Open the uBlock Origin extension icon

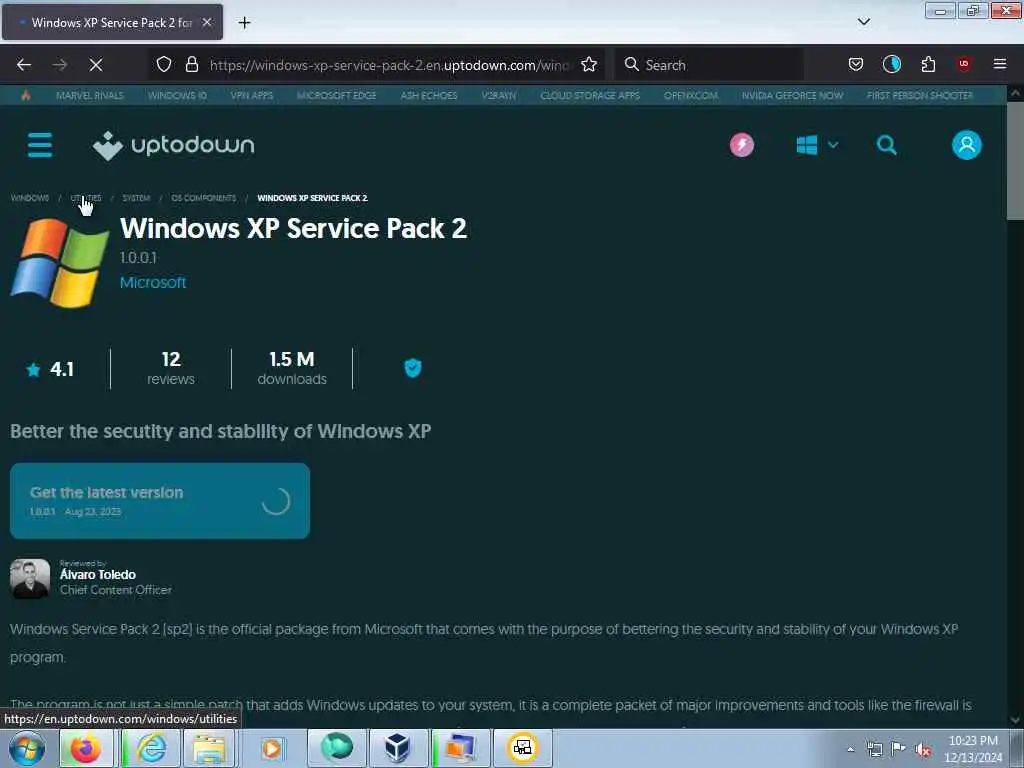[963, 64]
